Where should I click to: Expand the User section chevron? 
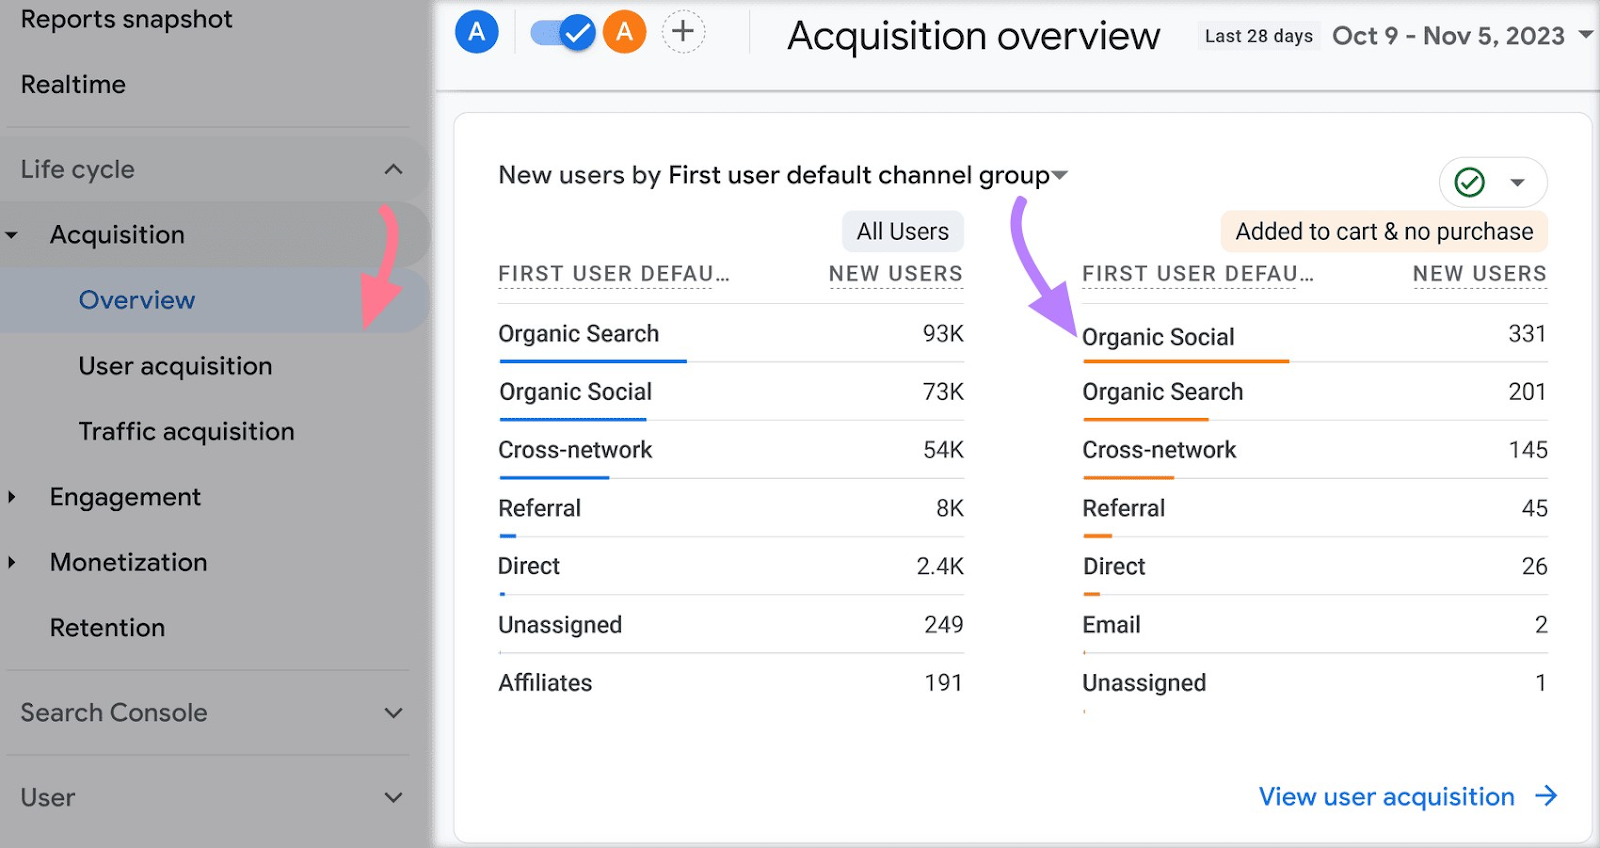pyautogui.click(x=394, y=798)
